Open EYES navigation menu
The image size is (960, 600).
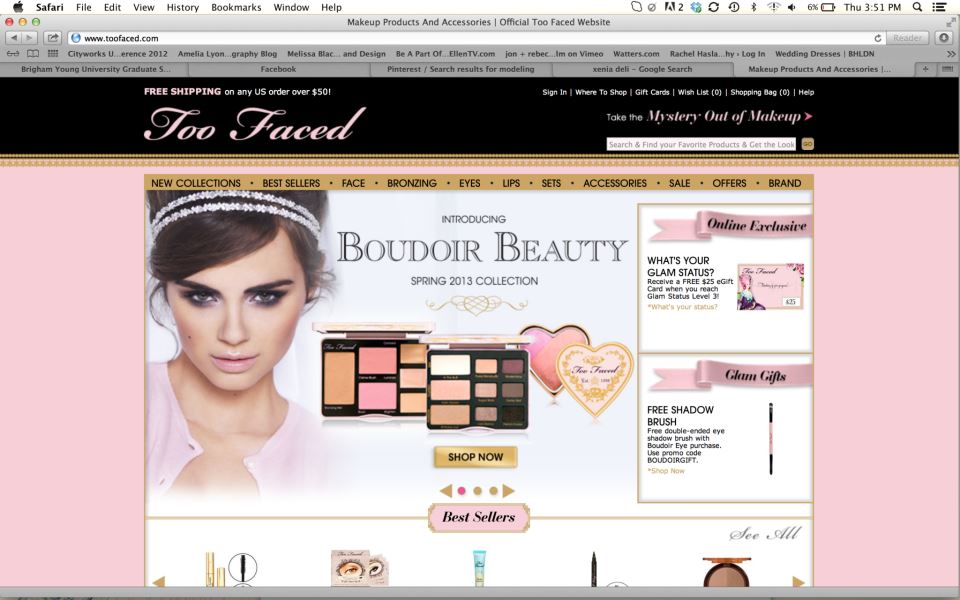(470, 183)
